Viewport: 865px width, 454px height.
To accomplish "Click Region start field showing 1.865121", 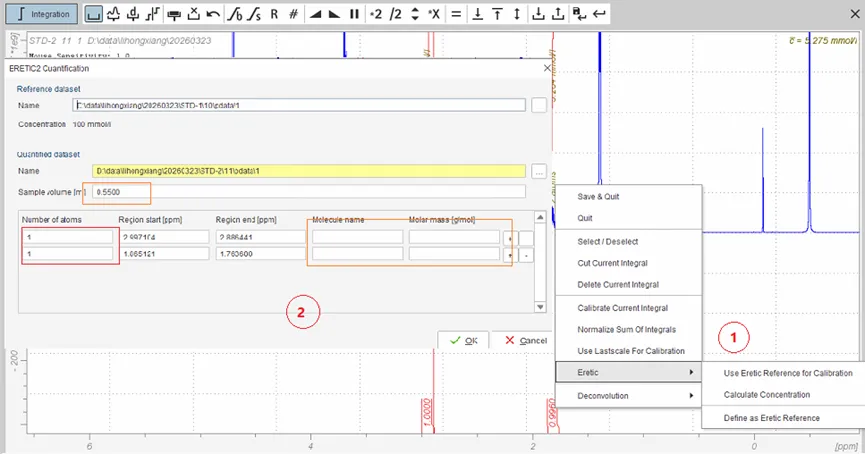I will coord(164,254).
